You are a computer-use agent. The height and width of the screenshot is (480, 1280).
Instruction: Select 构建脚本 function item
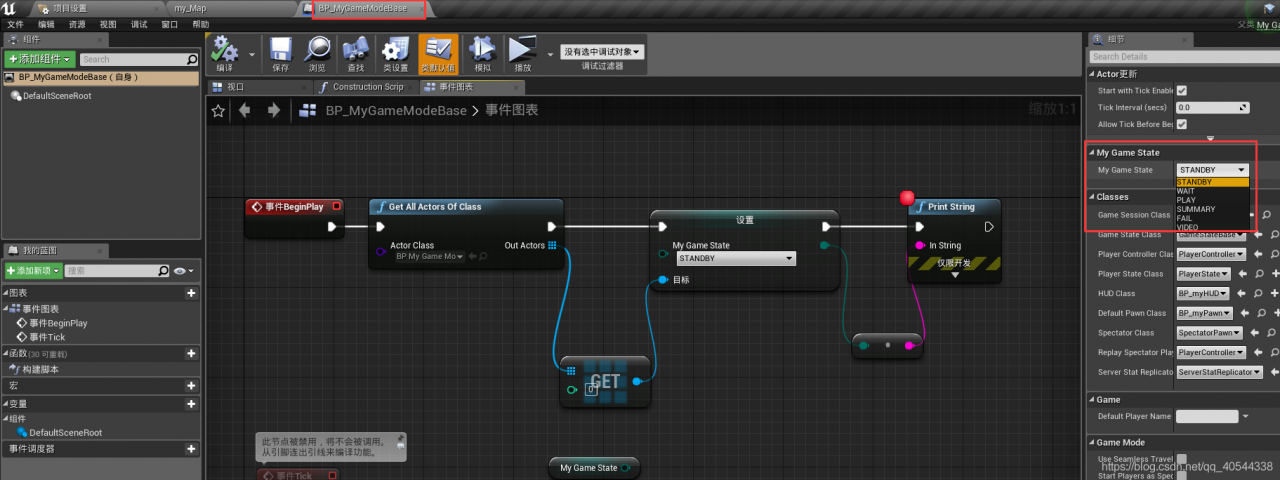(34, 369)
